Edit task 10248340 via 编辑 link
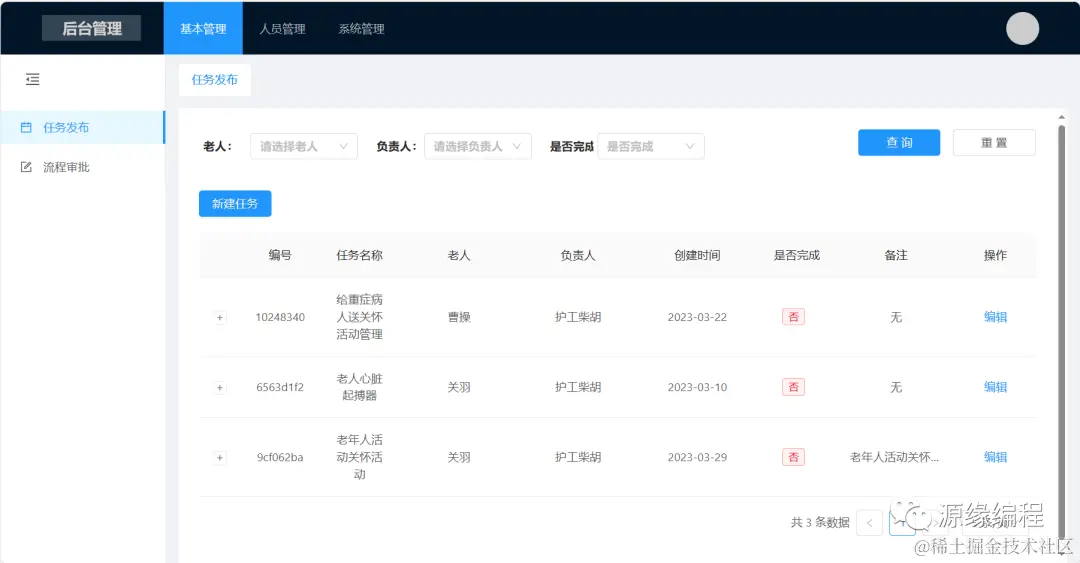Image resolution: width=1080 pixels, height=563 pixels. 995,317
